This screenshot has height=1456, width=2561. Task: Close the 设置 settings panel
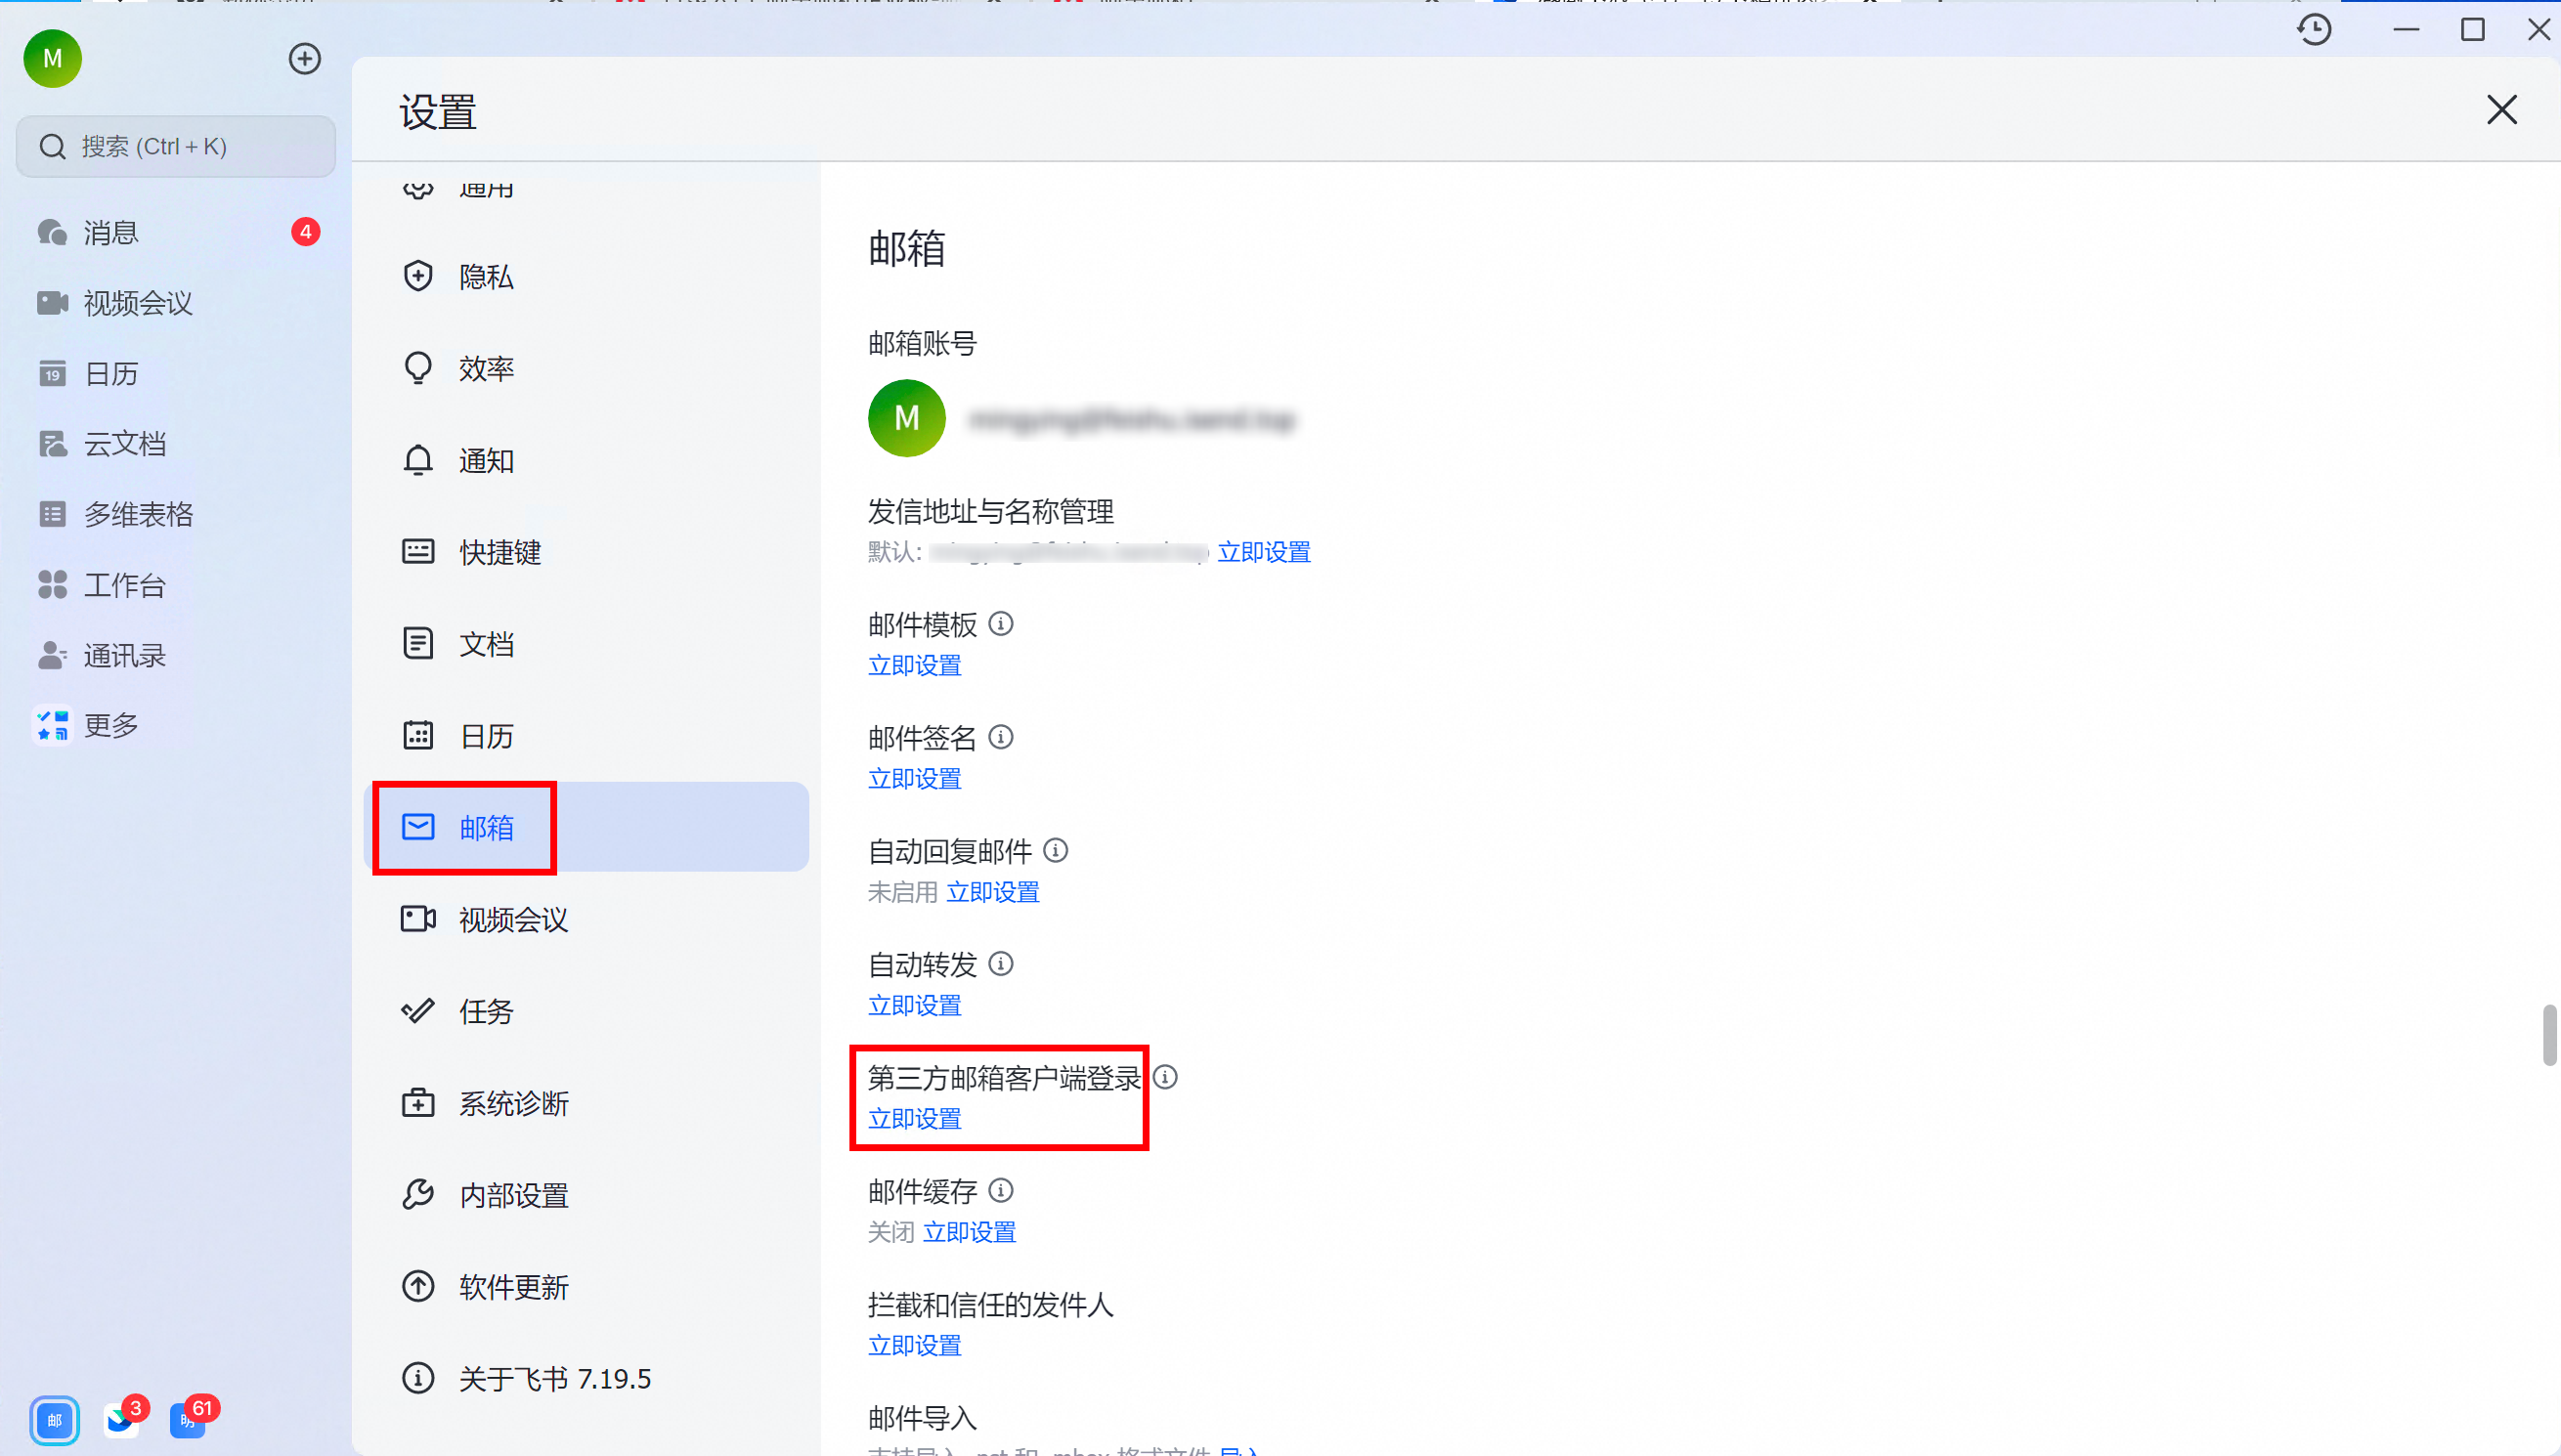click(2501, 110)
